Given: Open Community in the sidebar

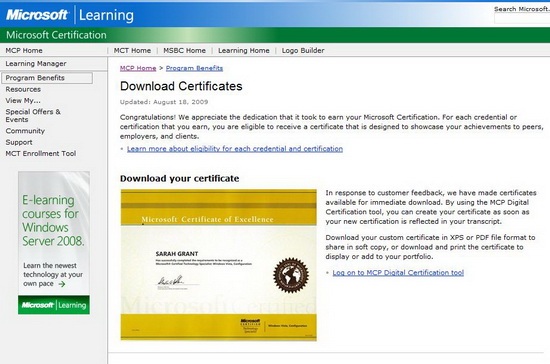Looking at the screenshot, I should click(25, 131).
